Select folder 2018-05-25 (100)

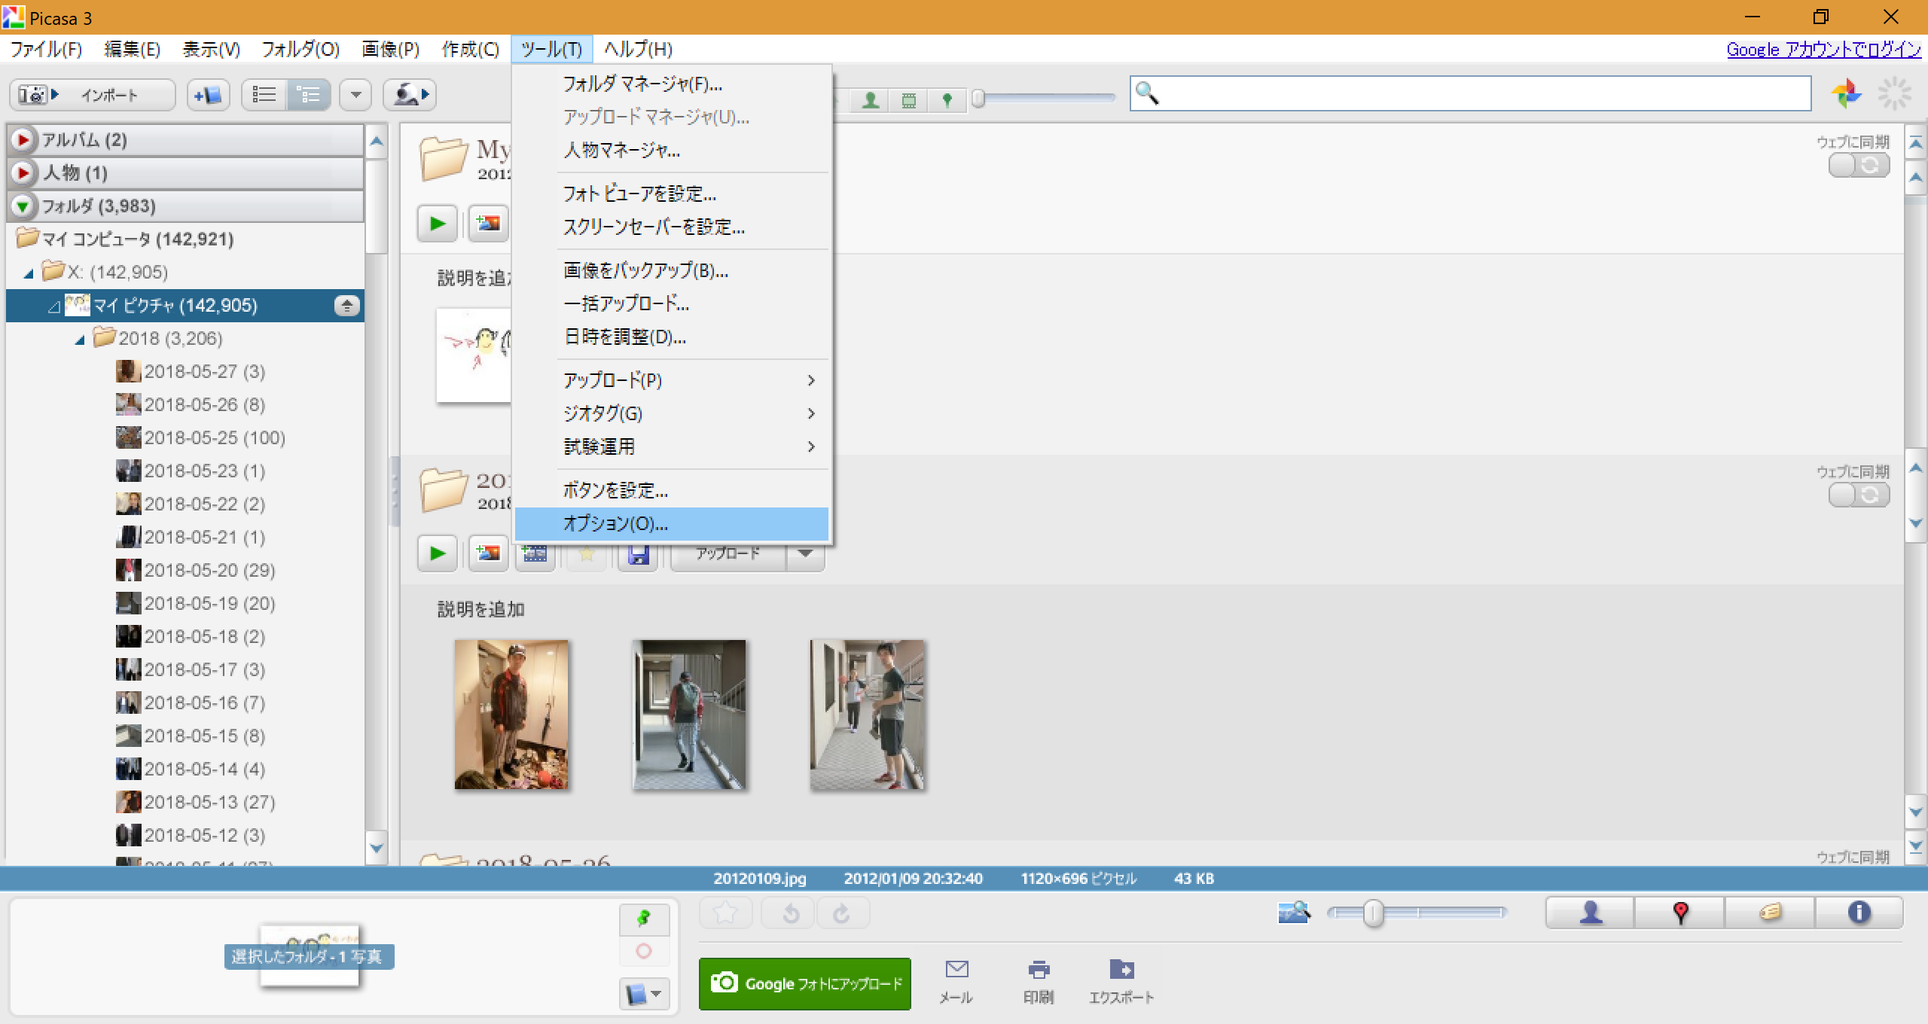click(201, 437)
